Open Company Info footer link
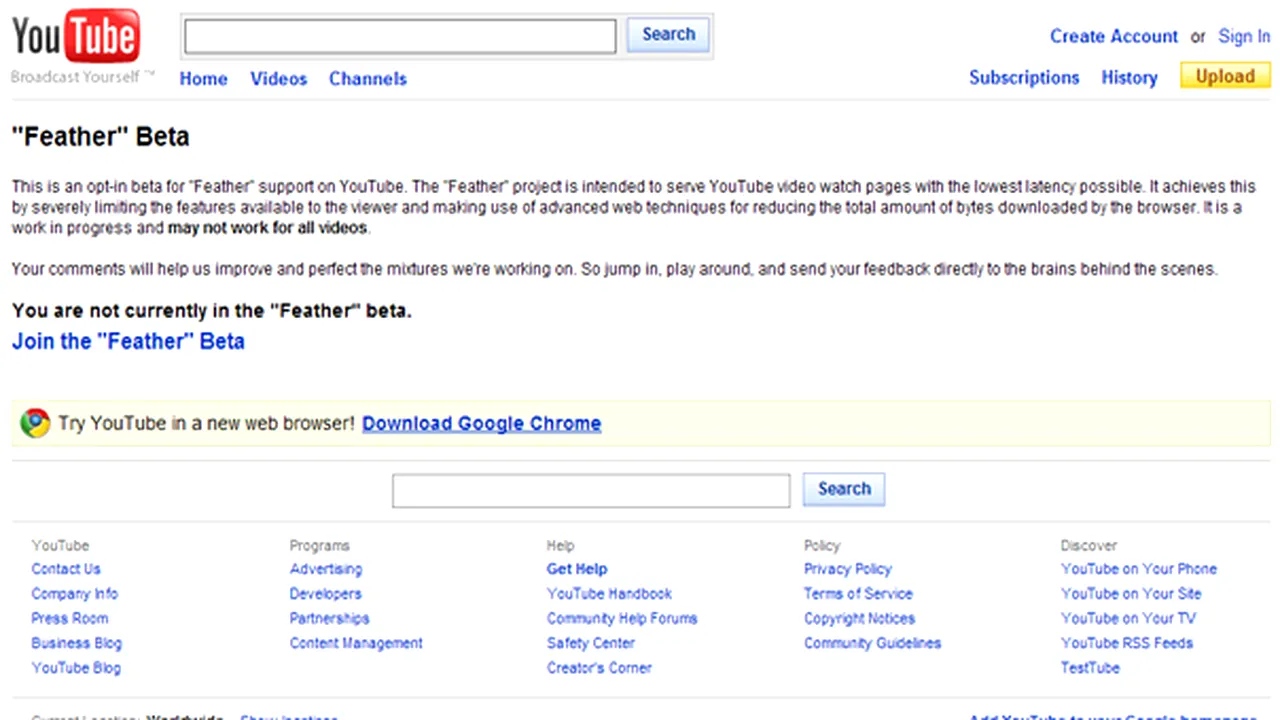 coord(75,594)
